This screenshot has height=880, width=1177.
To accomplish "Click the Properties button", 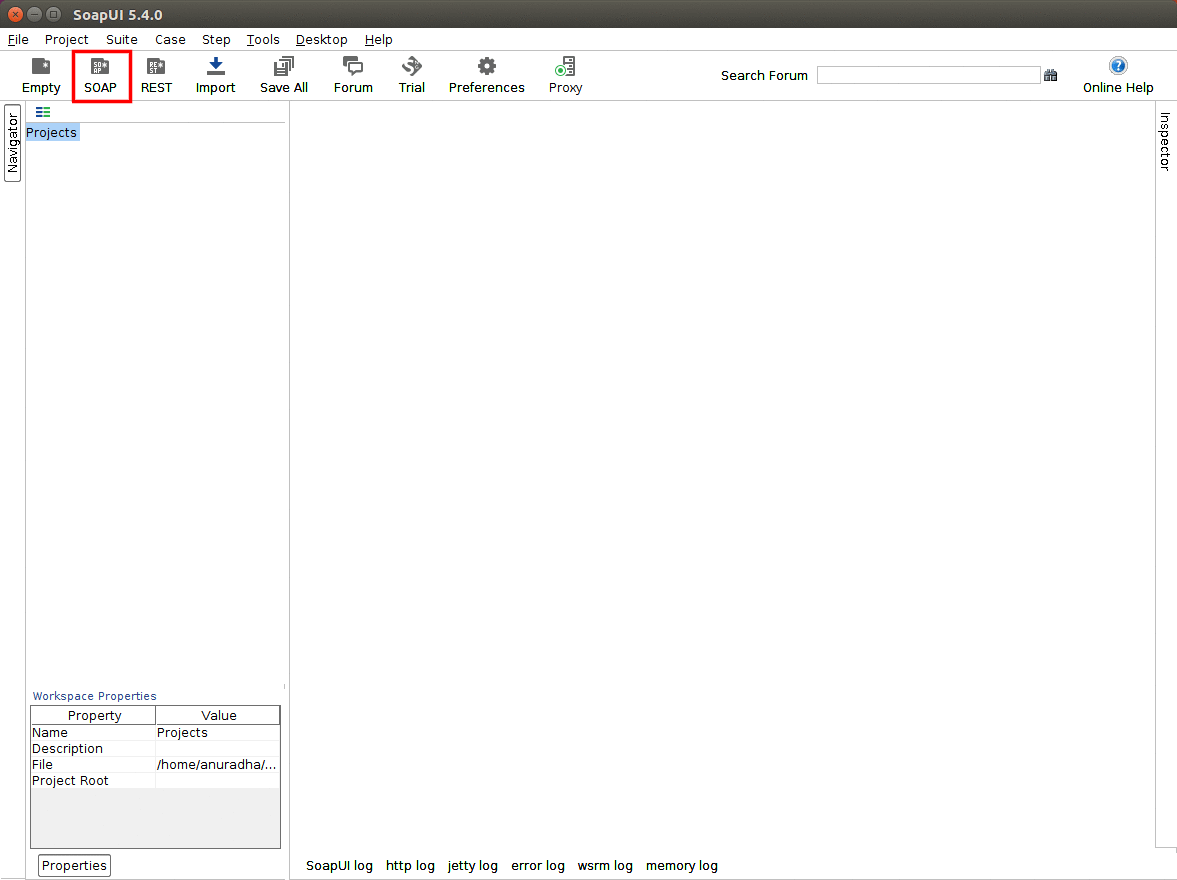I will pos(74,866).
